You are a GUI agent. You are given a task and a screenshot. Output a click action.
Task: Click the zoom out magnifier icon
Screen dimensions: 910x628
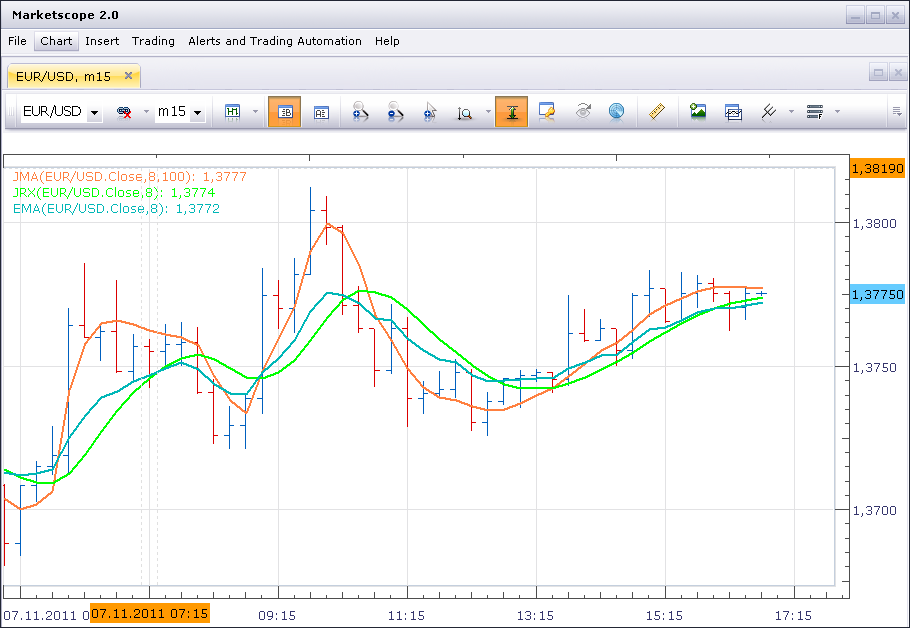click(395, 111)
